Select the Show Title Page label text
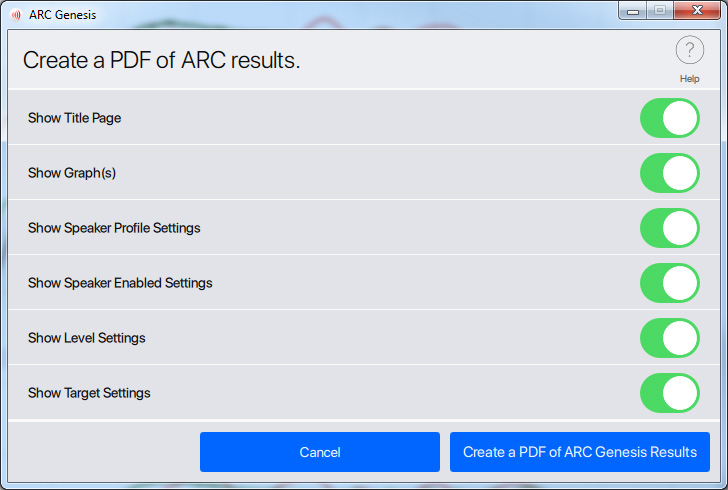The height and width of the screenshot is (490, 728). click(x=74, y=118)
